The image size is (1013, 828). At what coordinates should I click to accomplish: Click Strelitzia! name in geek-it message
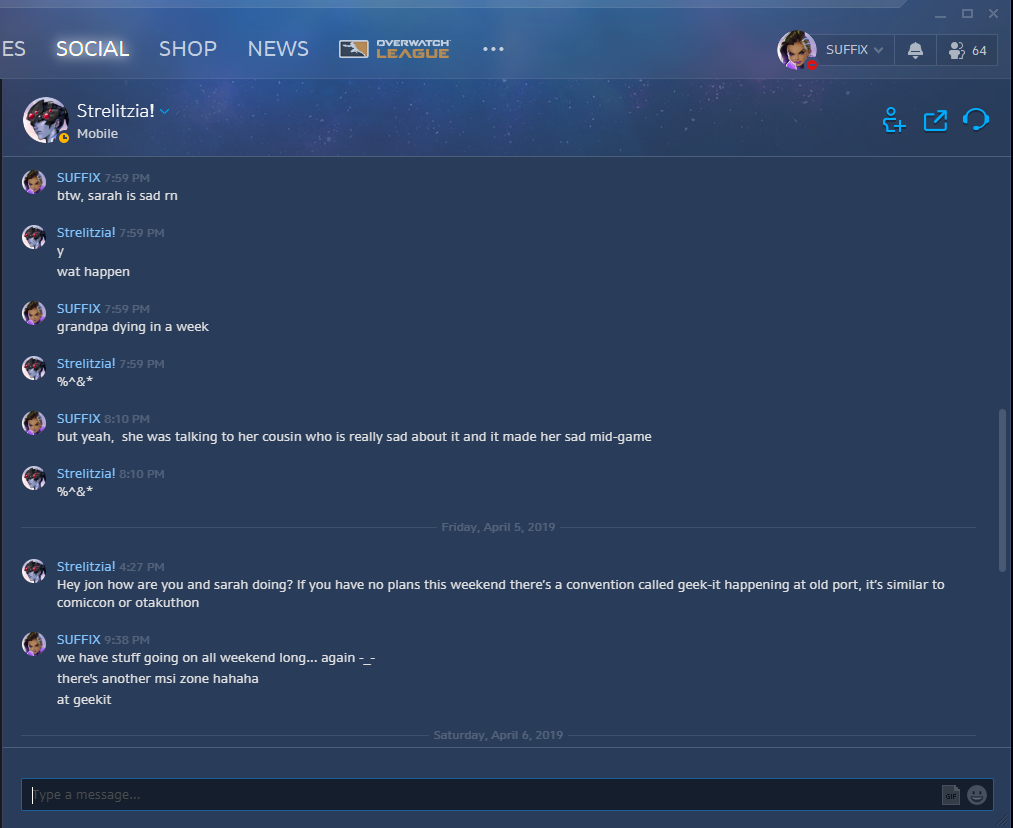86,566
